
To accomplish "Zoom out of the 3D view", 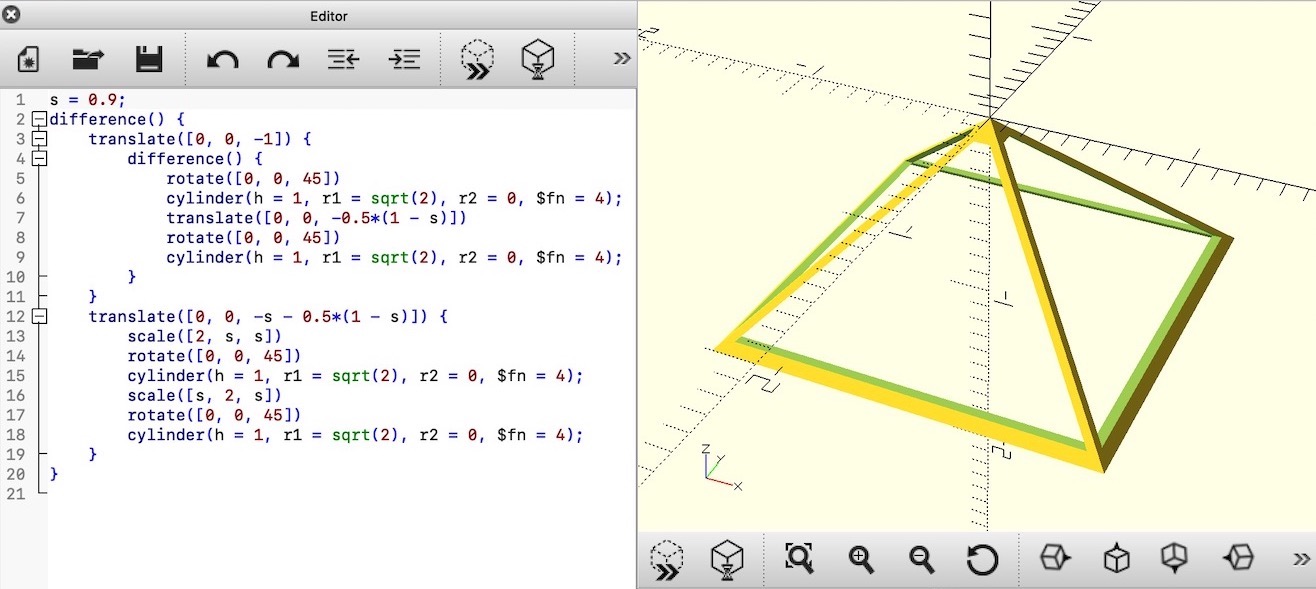I will pos(921,559).
